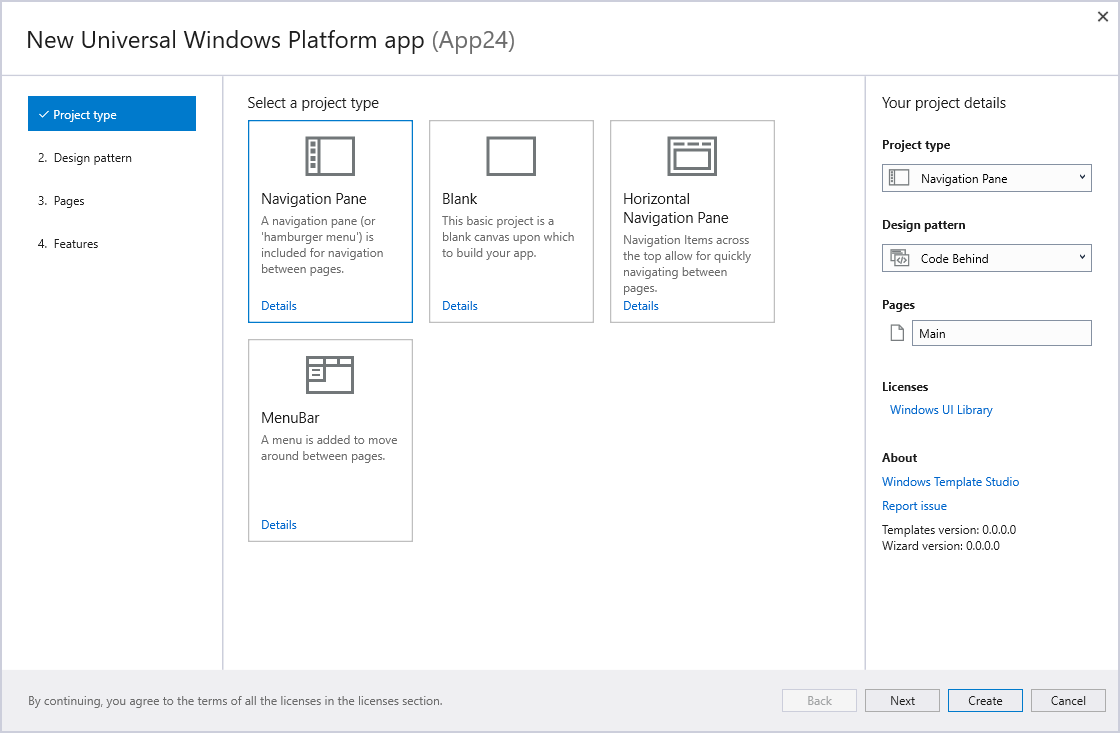
Task: Click the Code Behind icon in Design pattern dropdown
Action: tap(899, 258)
